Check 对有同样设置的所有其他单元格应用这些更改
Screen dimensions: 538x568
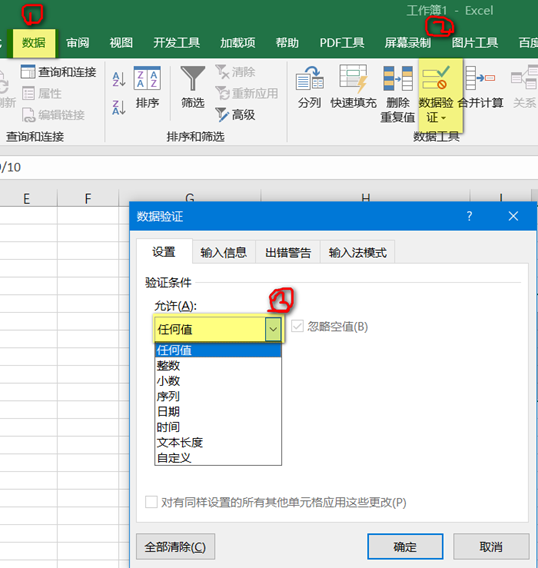click(x=151, y=502)
